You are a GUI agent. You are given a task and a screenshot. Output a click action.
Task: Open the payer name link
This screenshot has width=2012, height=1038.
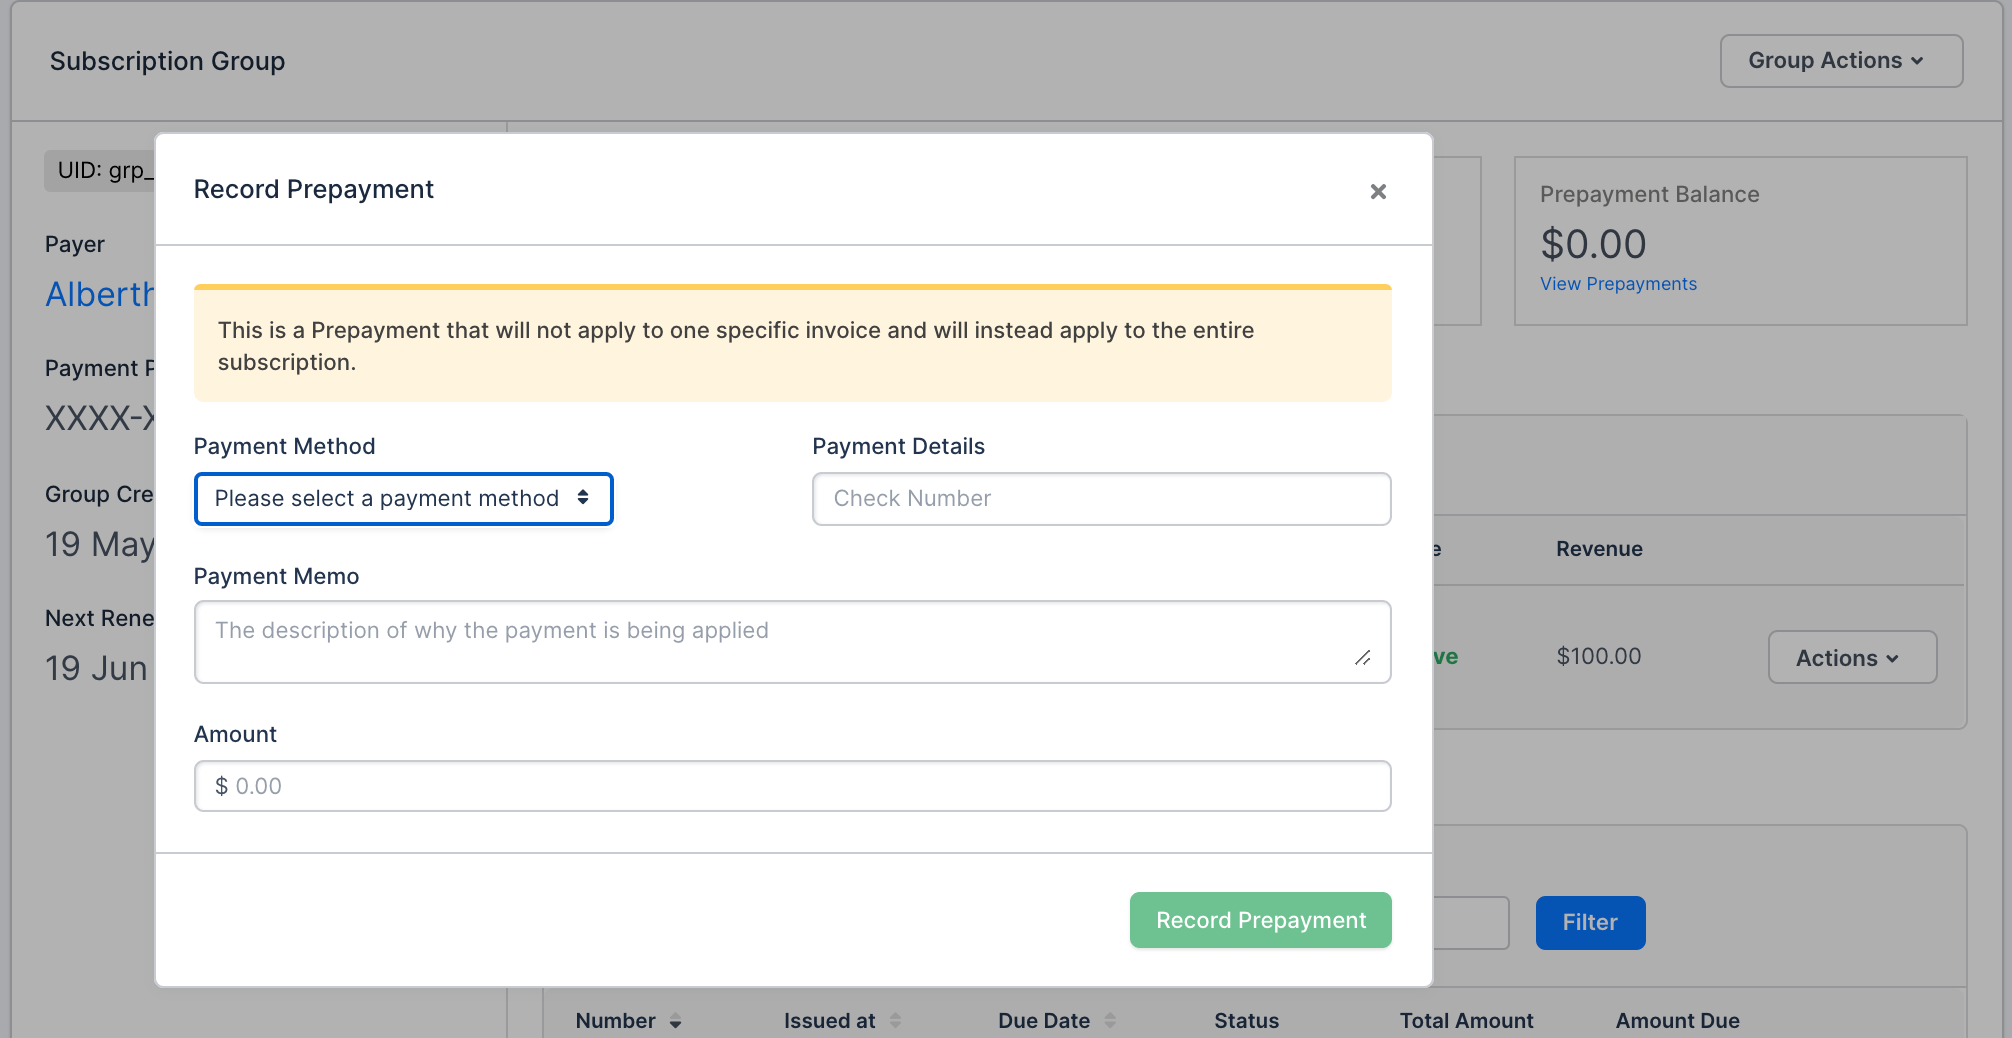click(x=100, y=294)
